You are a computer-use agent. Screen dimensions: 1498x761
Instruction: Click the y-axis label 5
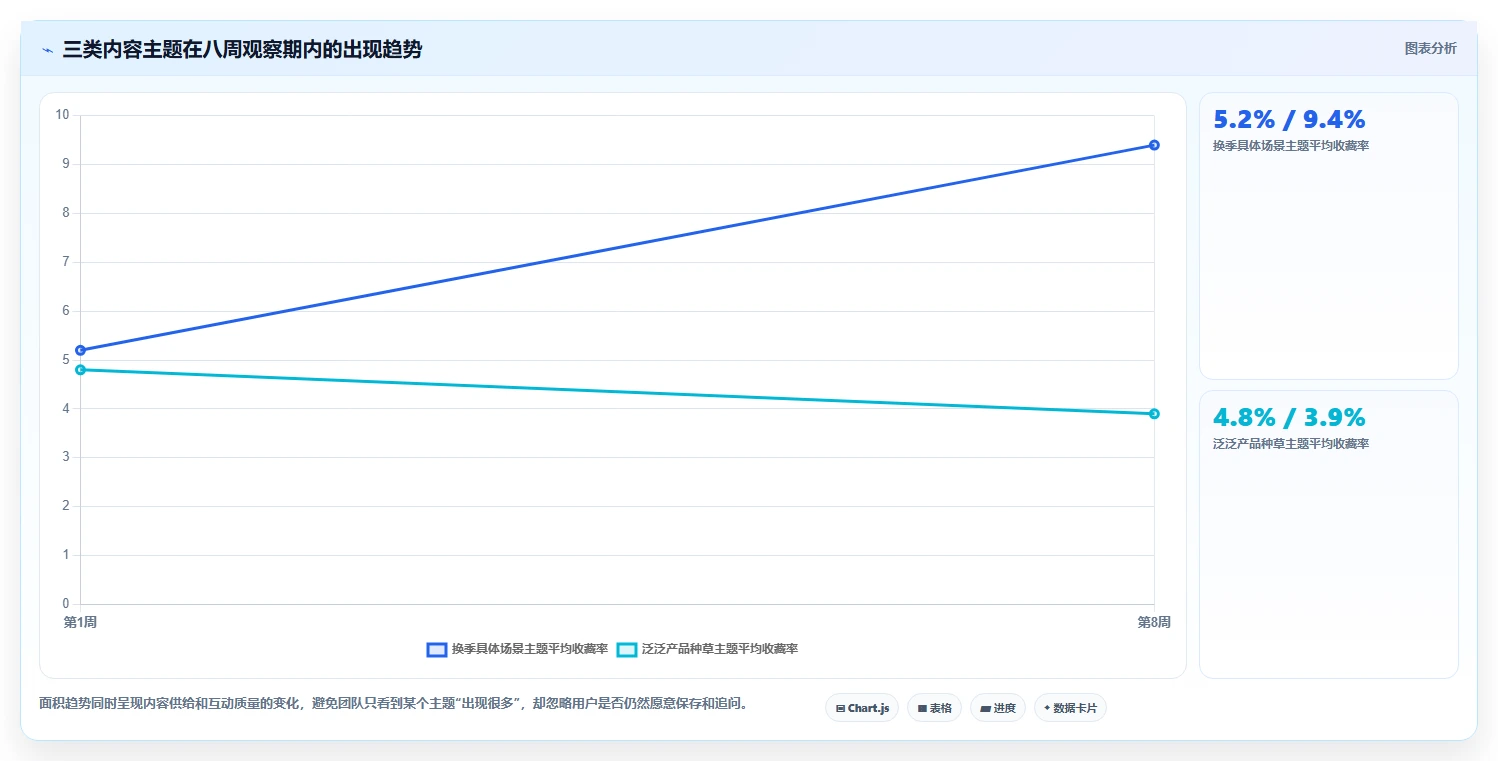point(66,360)
